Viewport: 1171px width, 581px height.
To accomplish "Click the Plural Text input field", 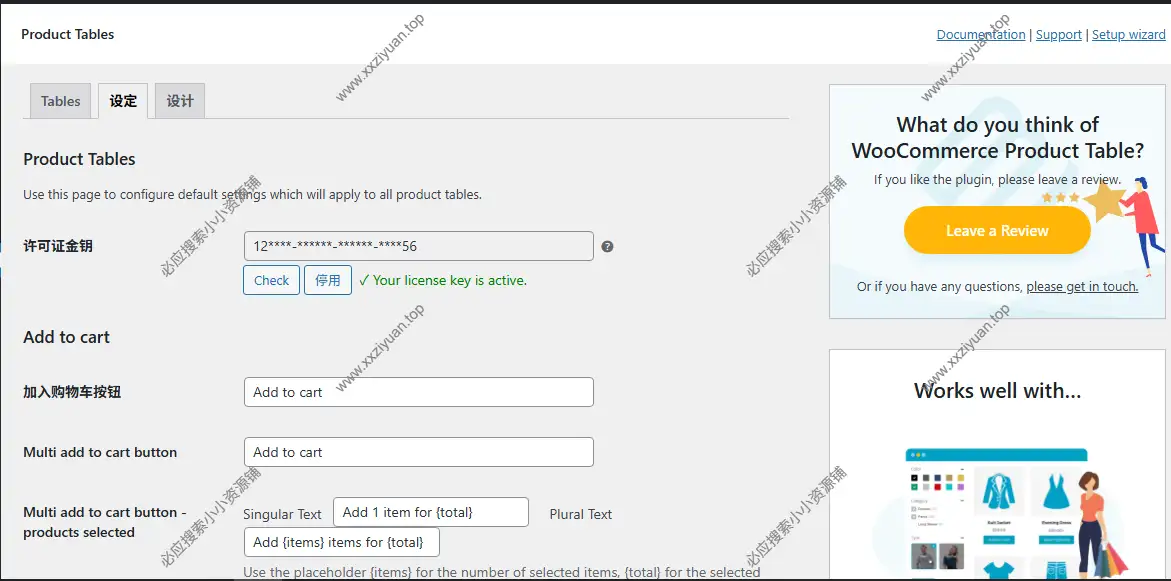I will pos(341,542).
